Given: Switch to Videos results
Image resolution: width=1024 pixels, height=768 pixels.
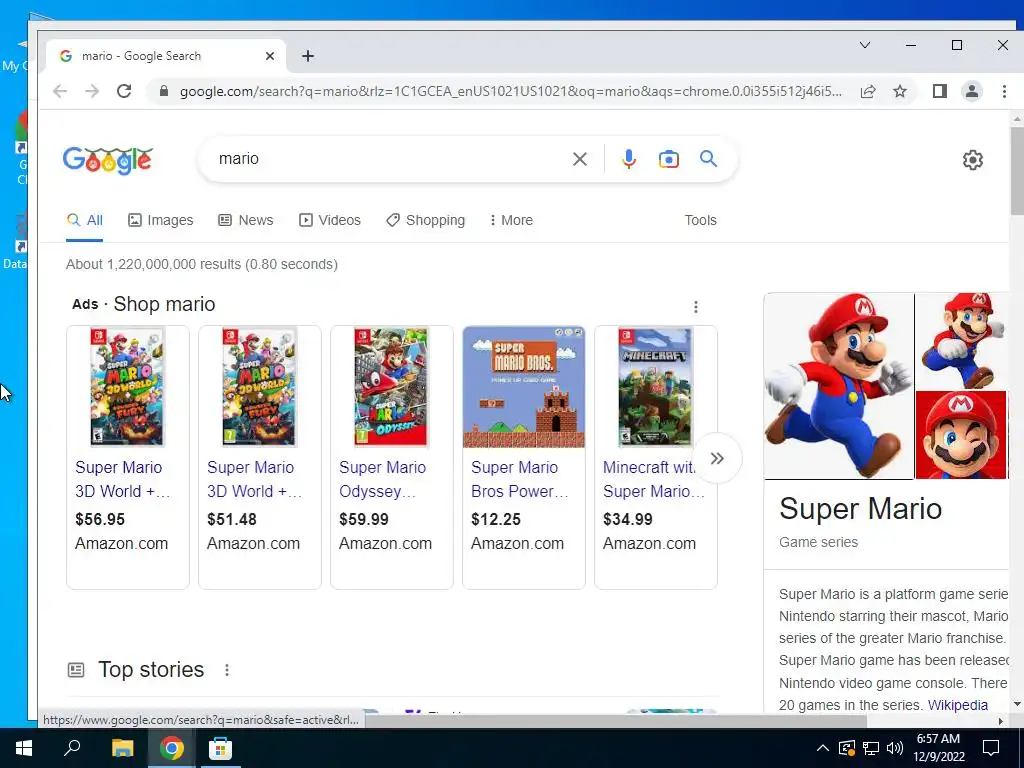Looking at the screenshot, I should click(x=330, y=220).
